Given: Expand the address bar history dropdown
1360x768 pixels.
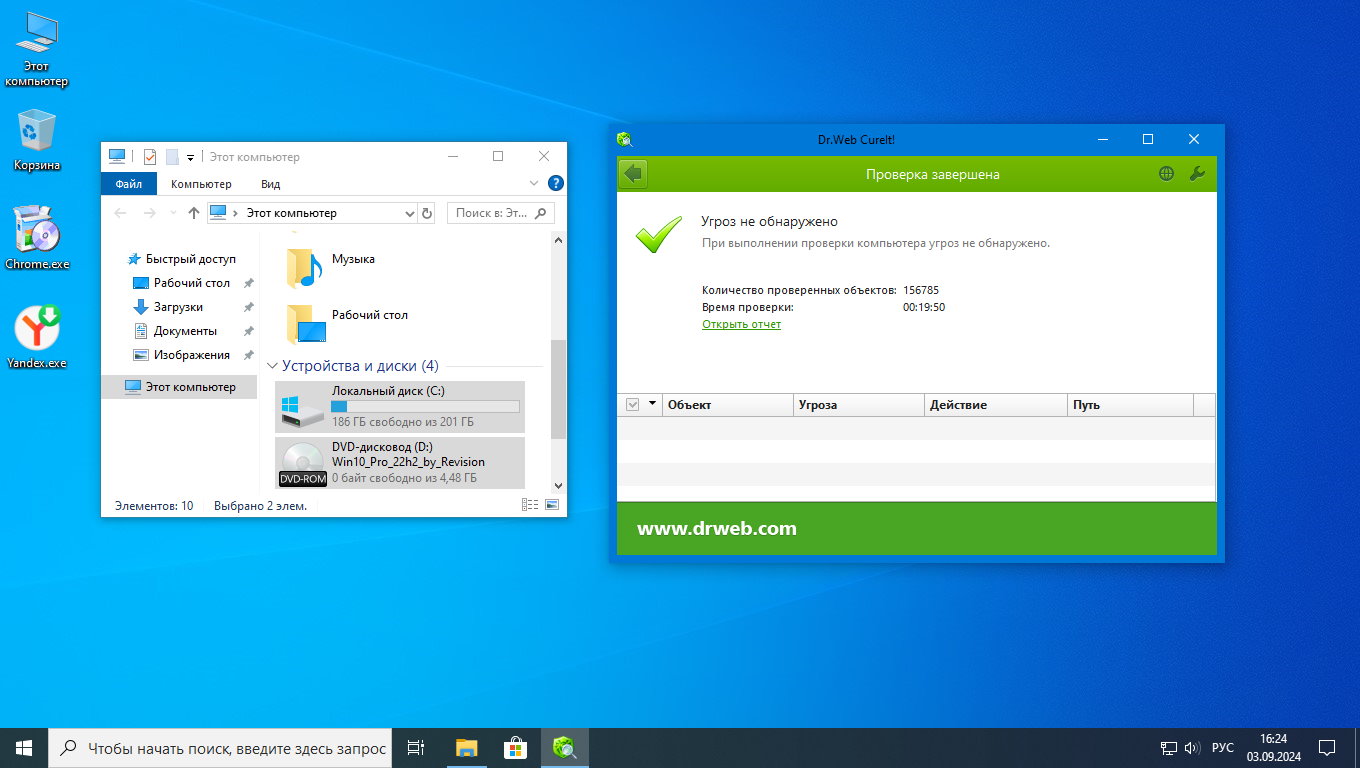Looking at the screenshot, I should [x=409, y=213].
